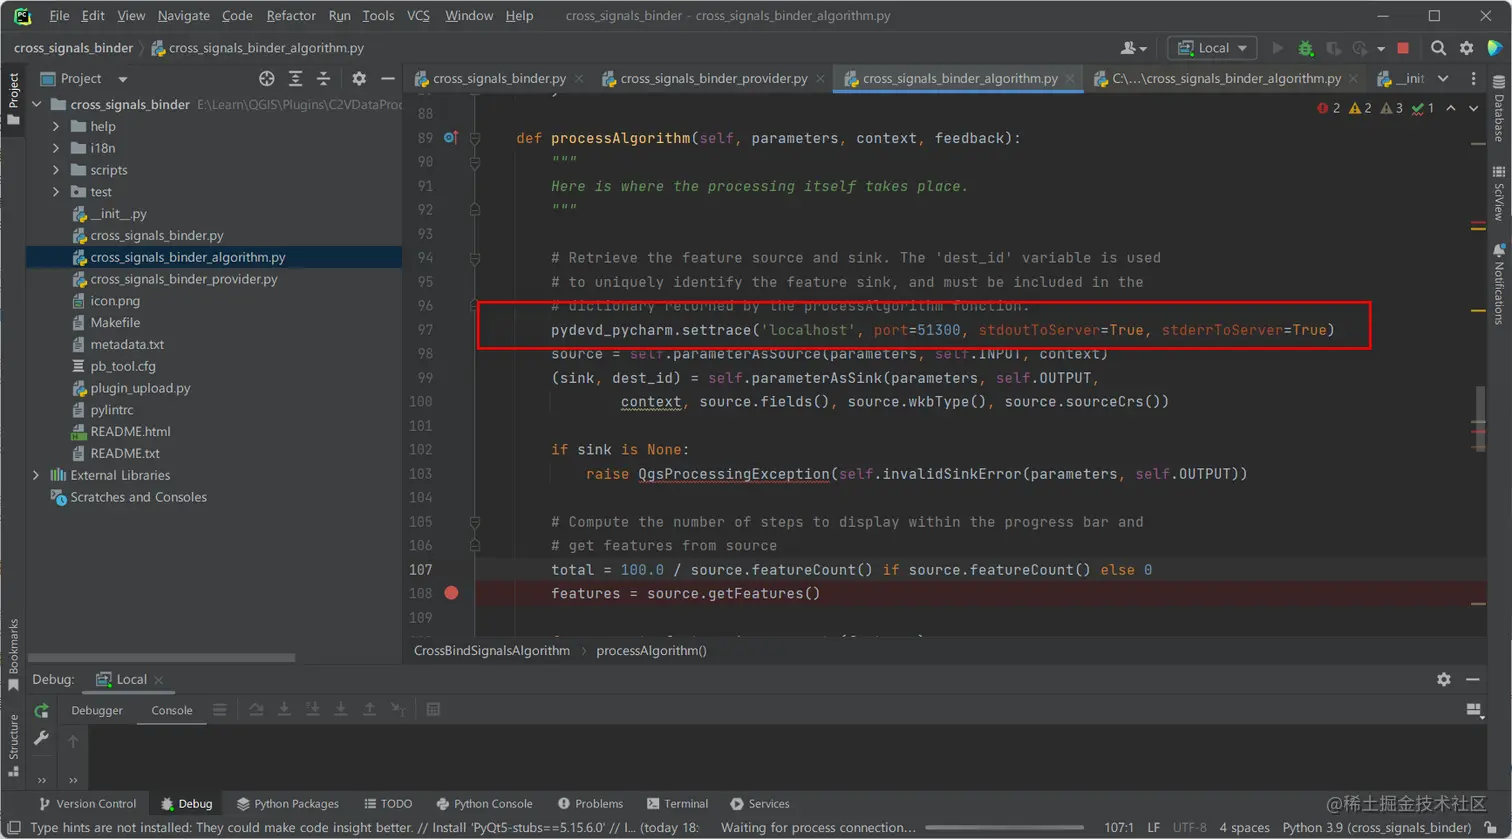The height and width of the screenshot is (839, 1512).
Task: Click the green Debug bug icon
Action: pyautogui.click(x=1305, y=48)
